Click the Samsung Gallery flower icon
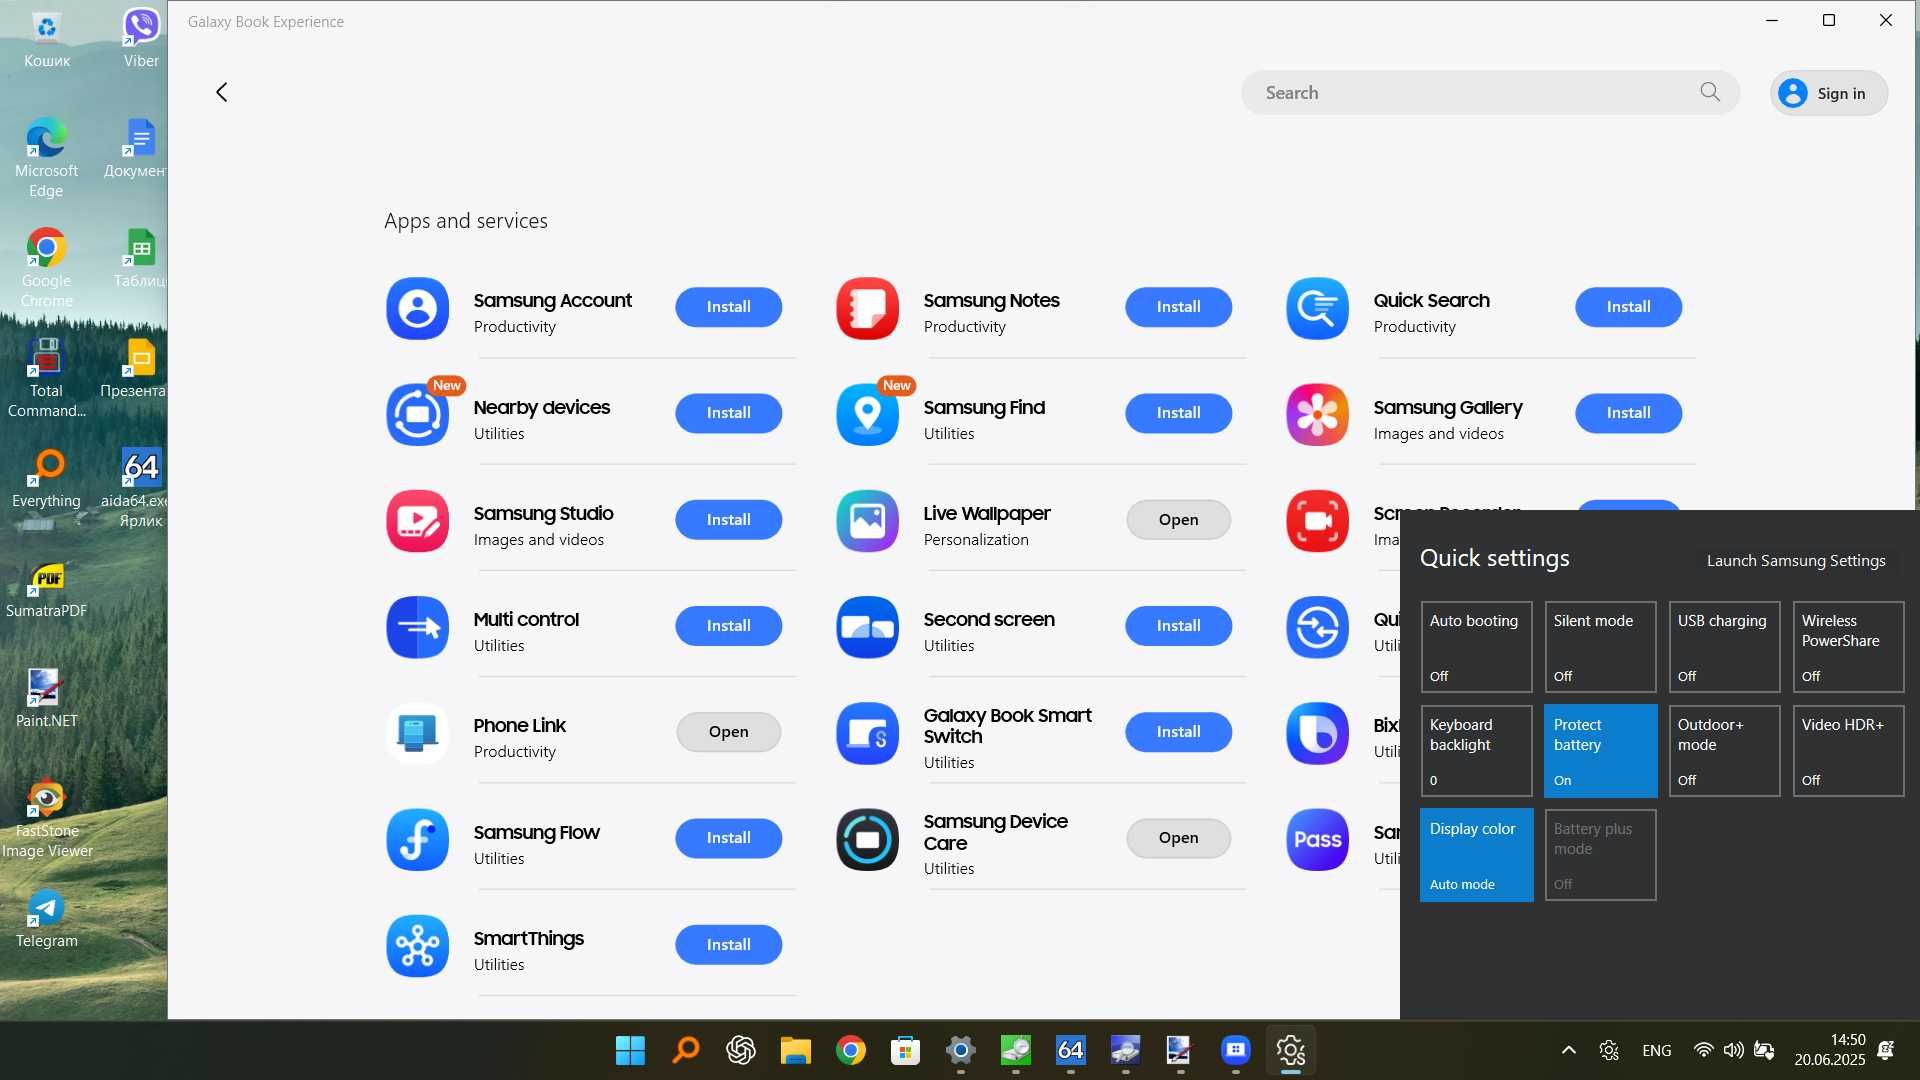Screen dimensions: 1920x1080 point(1317,414)
